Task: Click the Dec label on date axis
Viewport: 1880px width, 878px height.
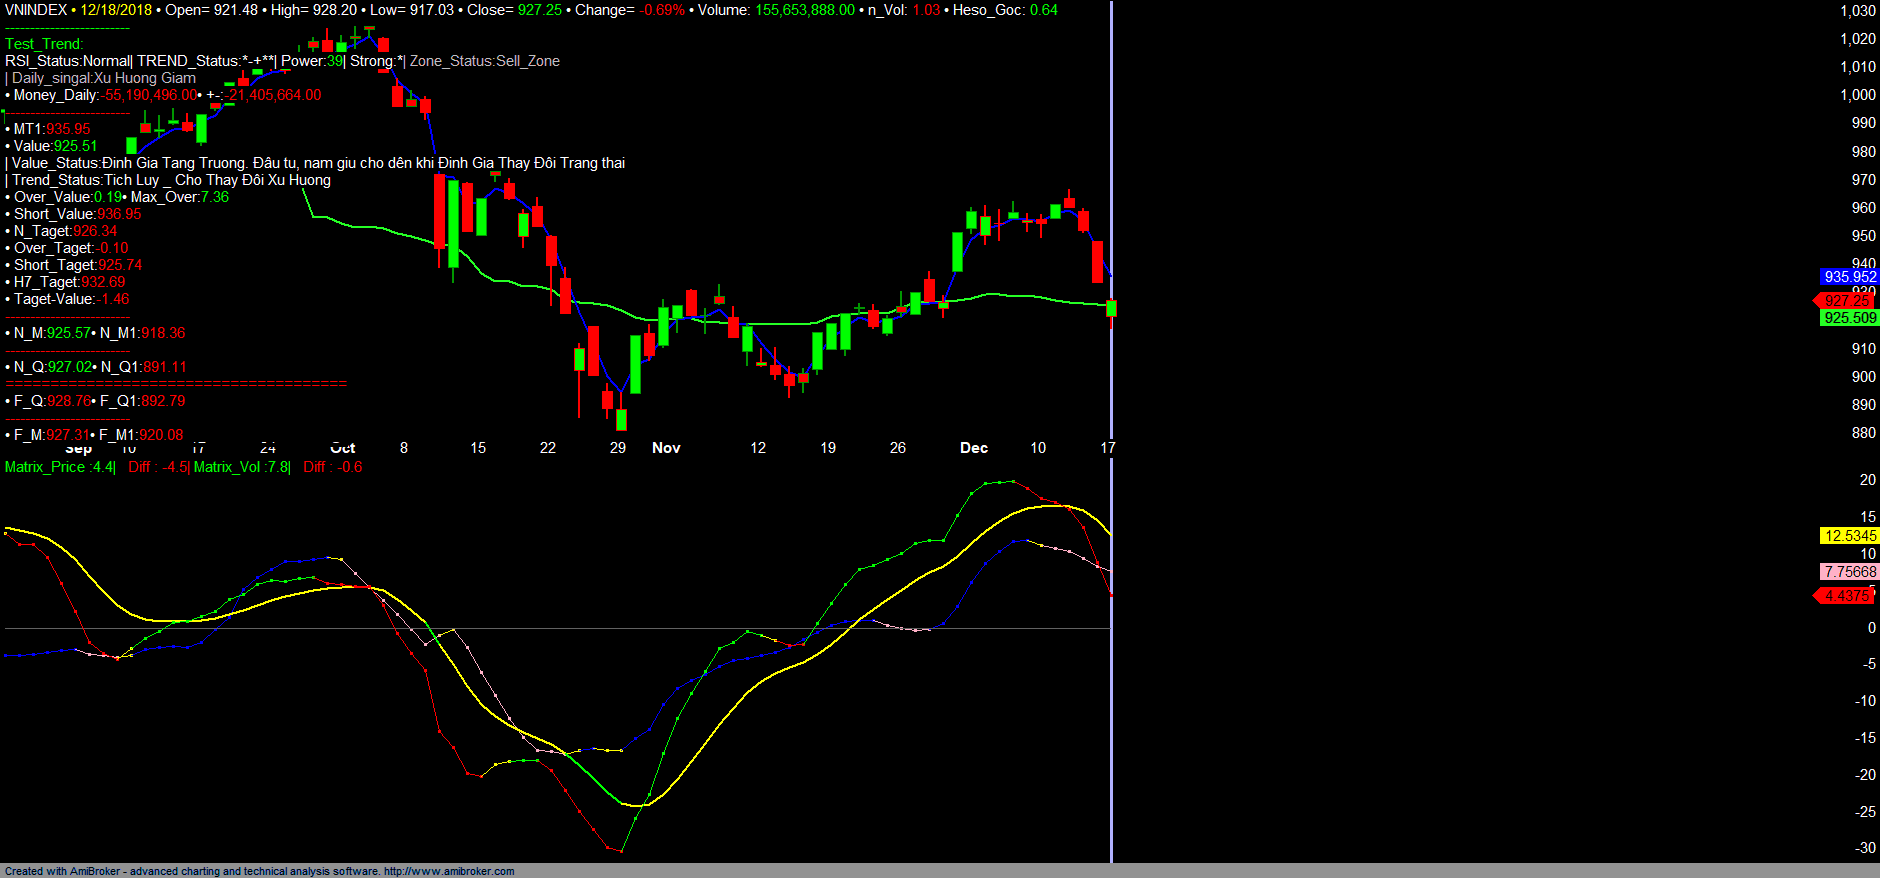Action: (973, 448)
